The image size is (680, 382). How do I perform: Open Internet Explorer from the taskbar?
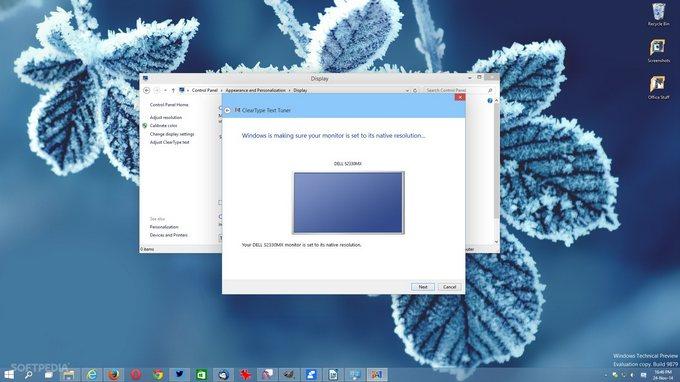(92, 375)
